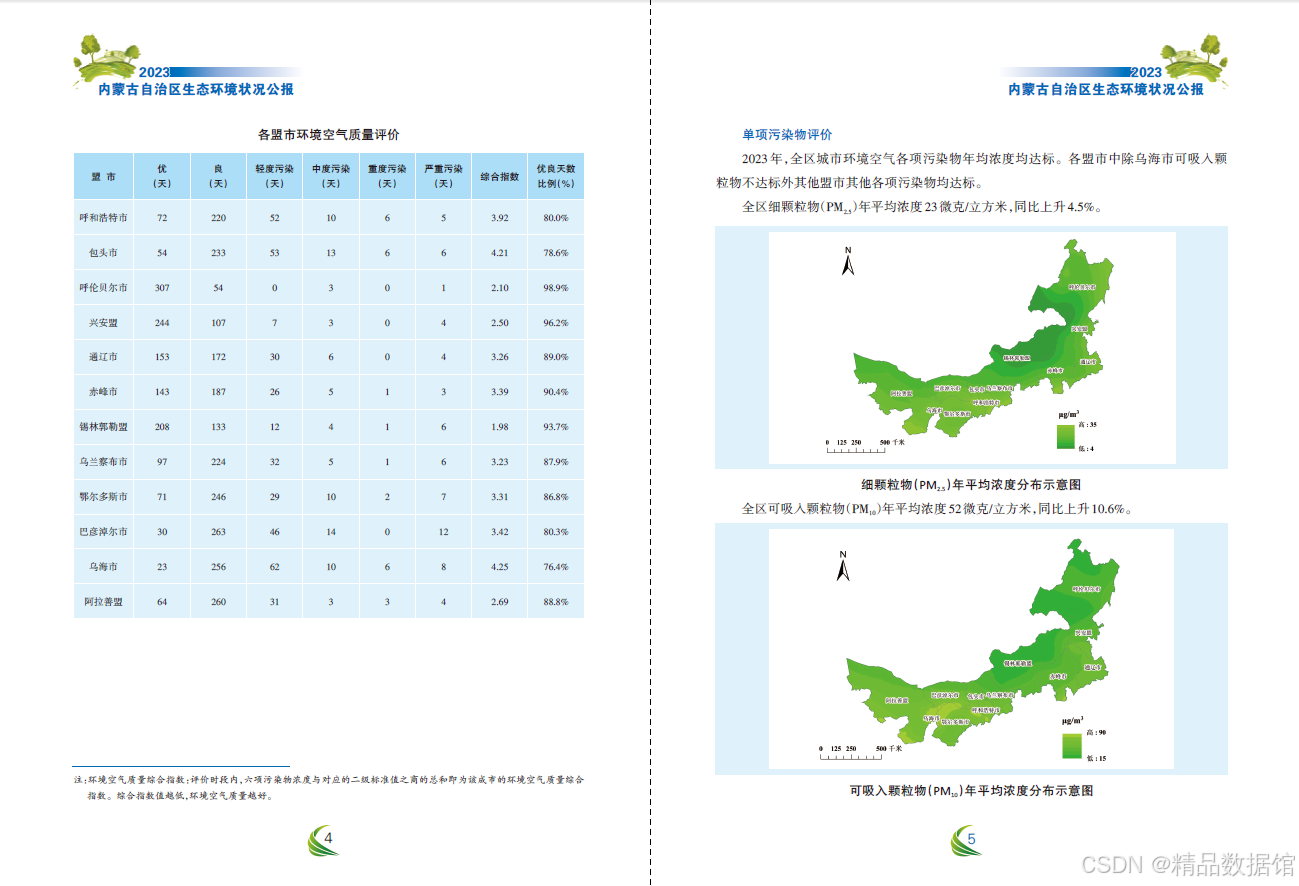Click the table title 各盟市环境空气质量评价
Screen dimensions: 1299x886
[328, 134]
